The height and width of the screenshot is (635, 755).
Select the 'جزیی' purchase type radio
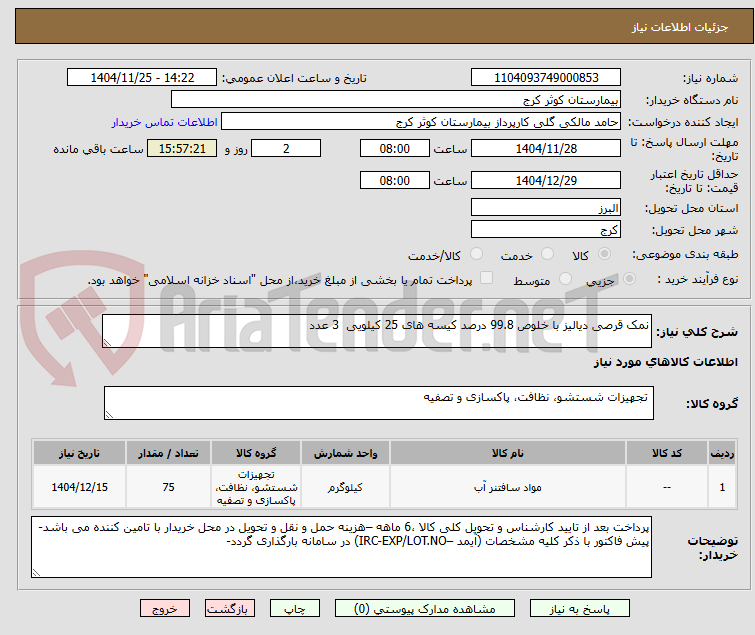coord(629,279)
